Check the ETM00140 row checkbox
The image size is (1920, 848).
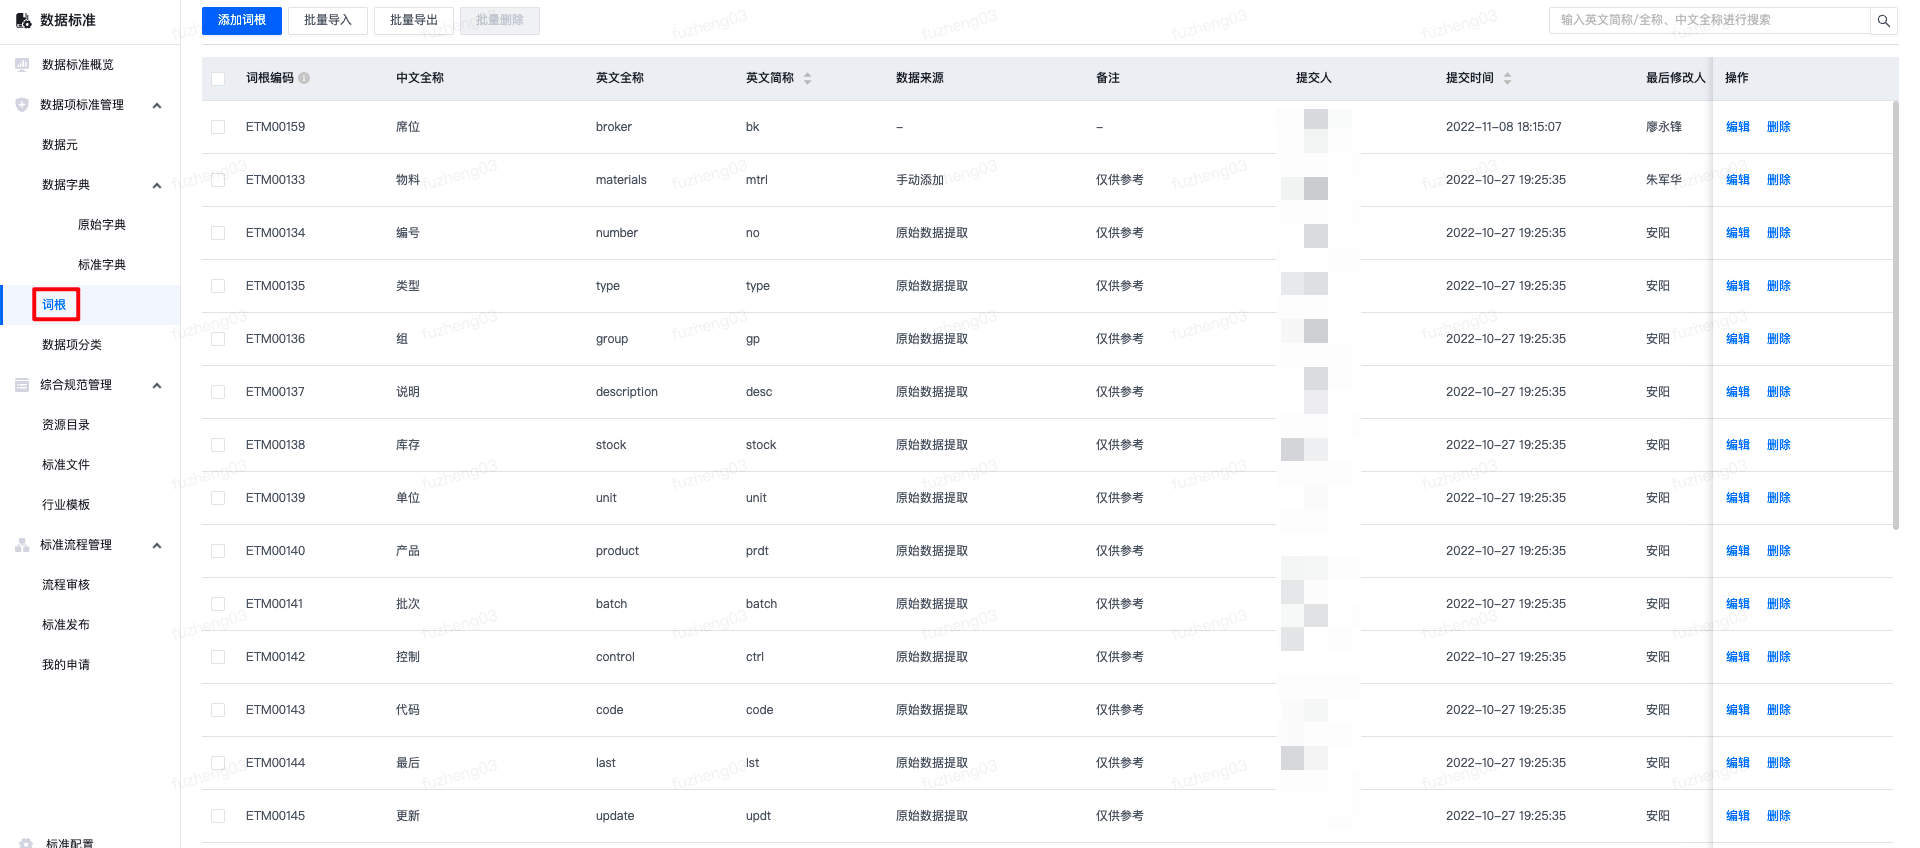(x=218, y=551)
